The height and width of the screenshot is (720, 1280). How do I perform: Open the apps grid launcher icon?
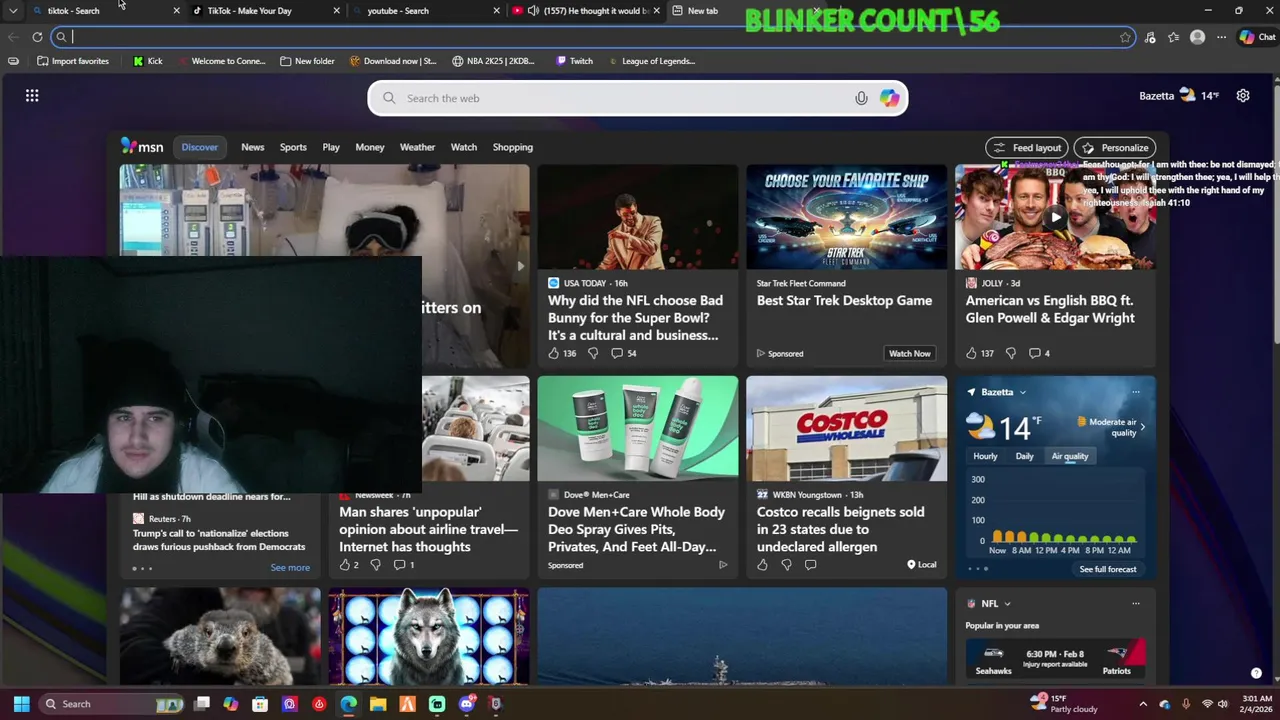(x=32, y=96)
